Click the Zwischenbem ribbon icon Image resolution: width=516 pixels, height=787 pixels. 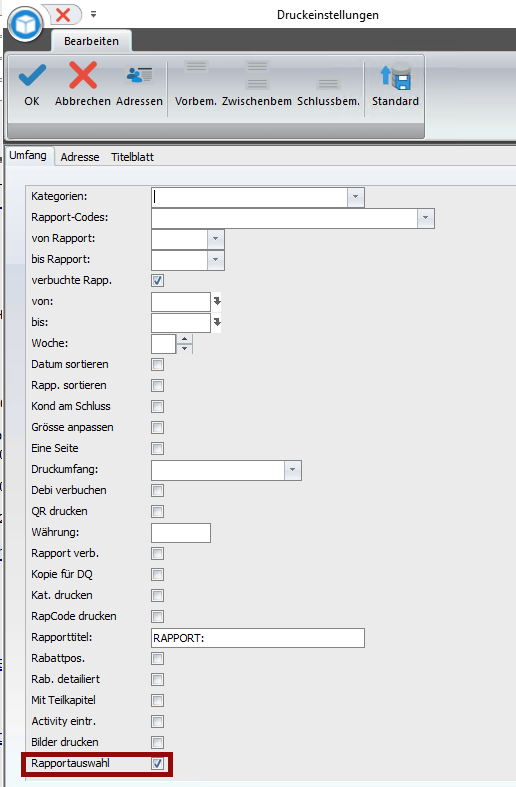pyautogui.click(x=257, y=75)
